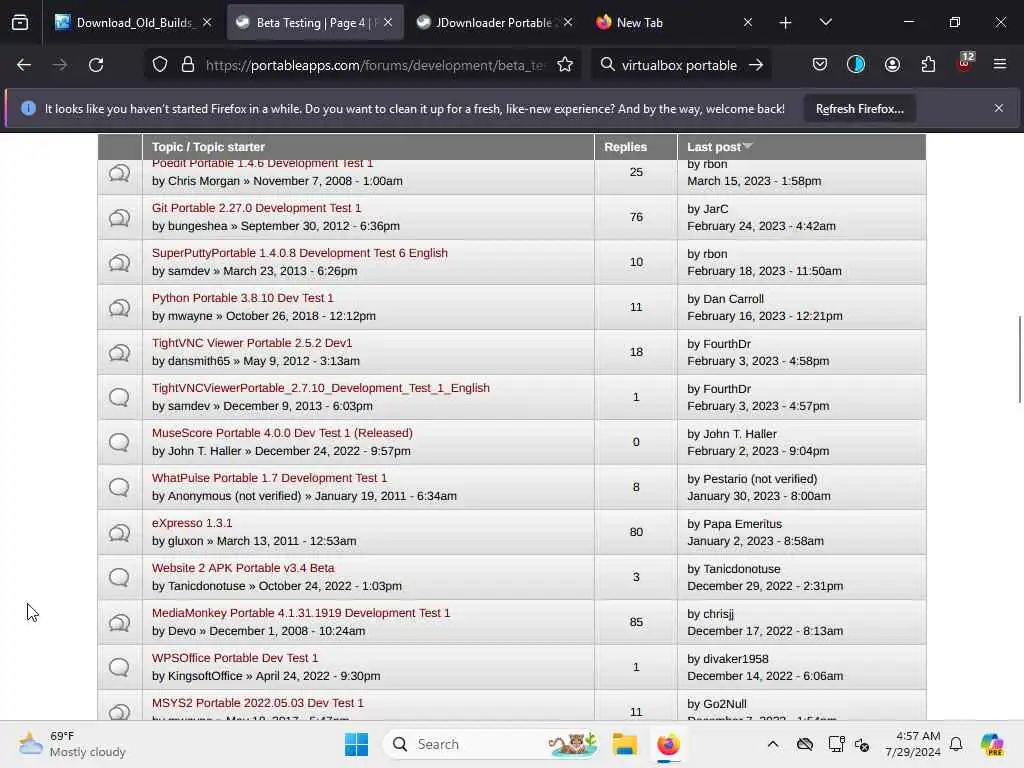Open File Explorer from the taskbar
The image size is (1024, 768).
[x=624, y=744]
